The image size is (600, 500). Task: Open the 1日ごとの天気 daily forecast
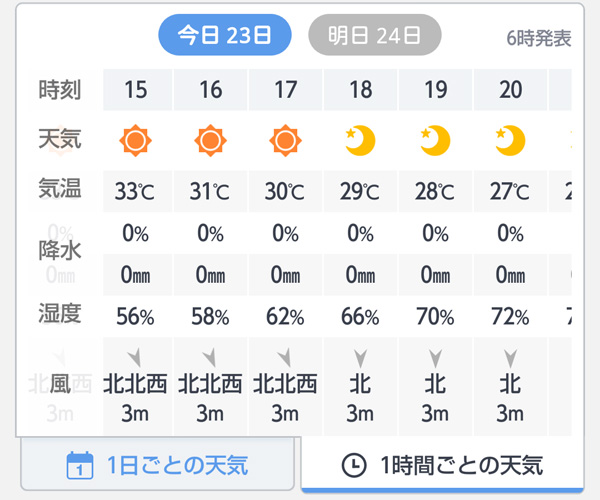tap(158, 465)
